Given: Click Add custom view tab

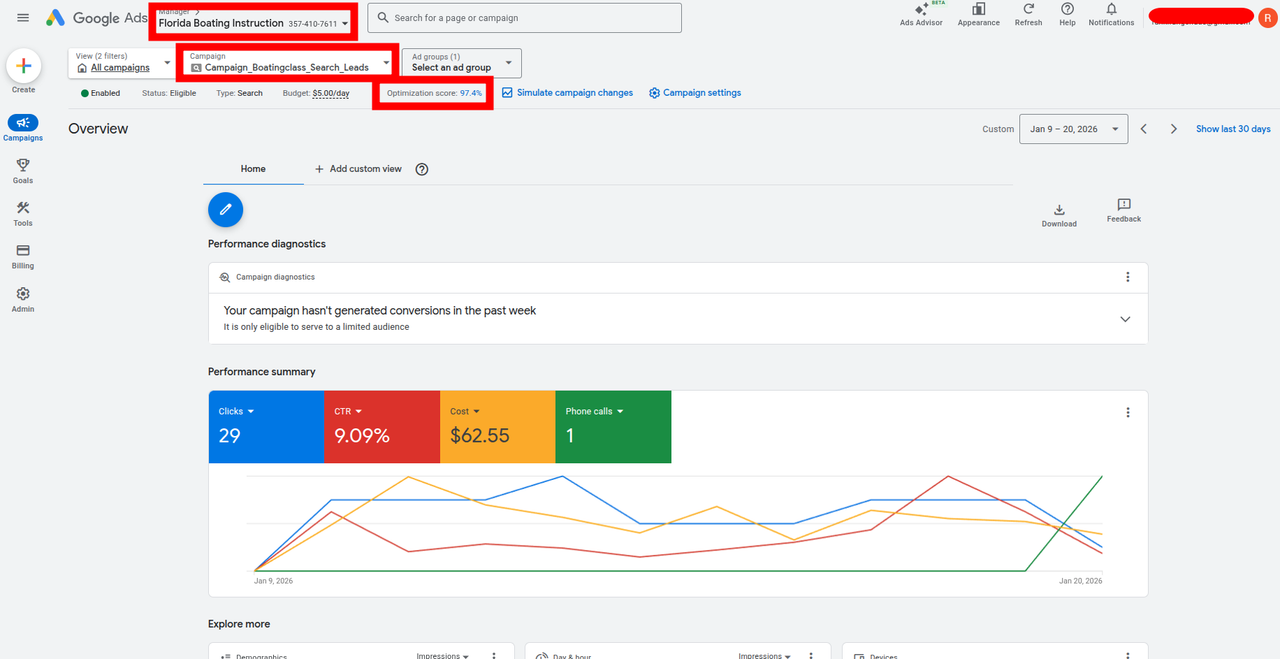Looking at the screenshot, I should tap(358, 169).
